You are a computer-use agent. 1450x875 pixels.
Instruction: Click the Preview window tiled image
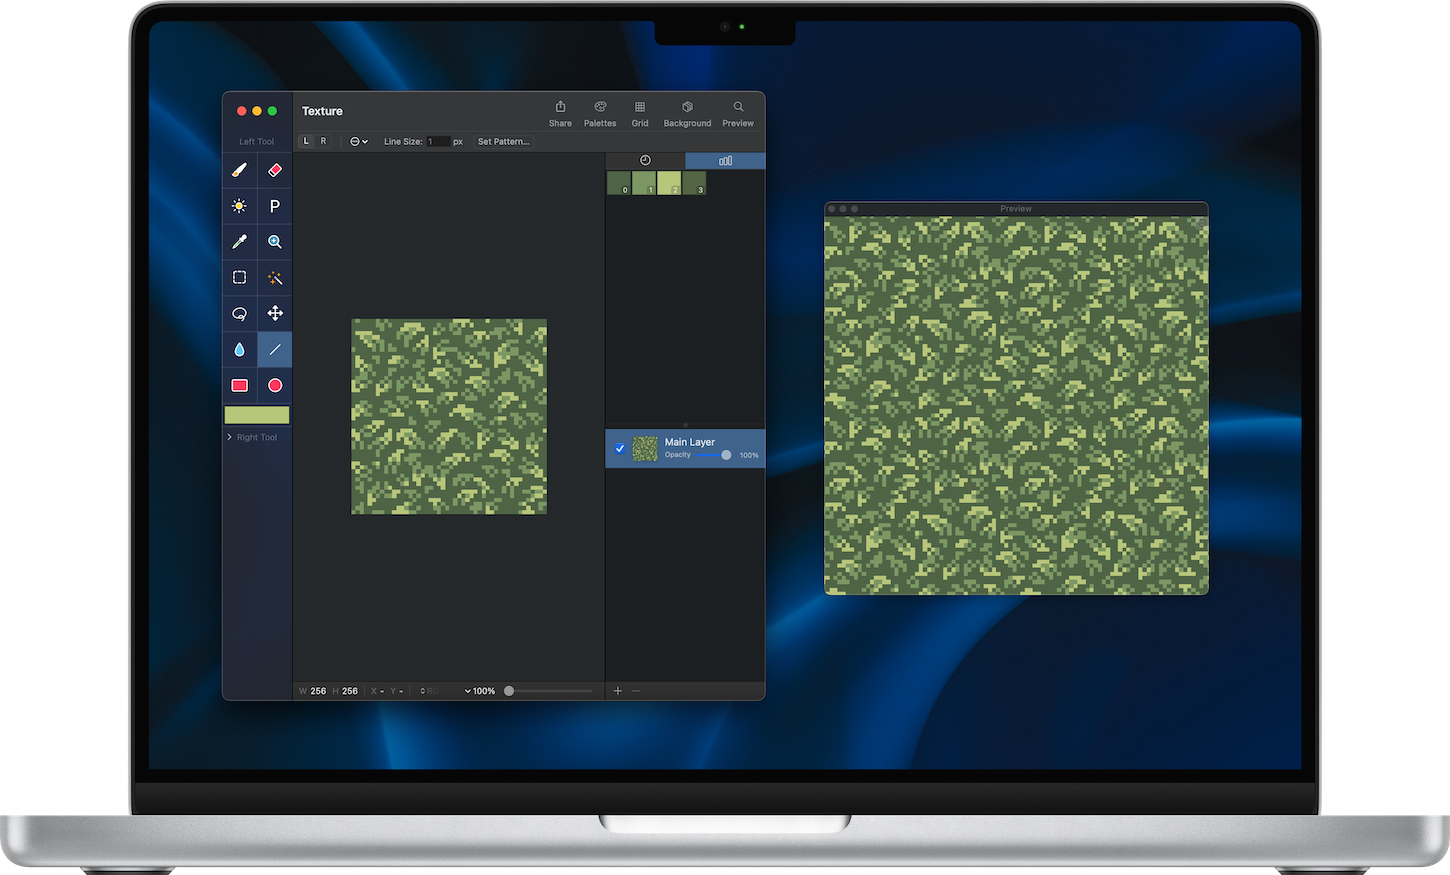coord(1016,405)
